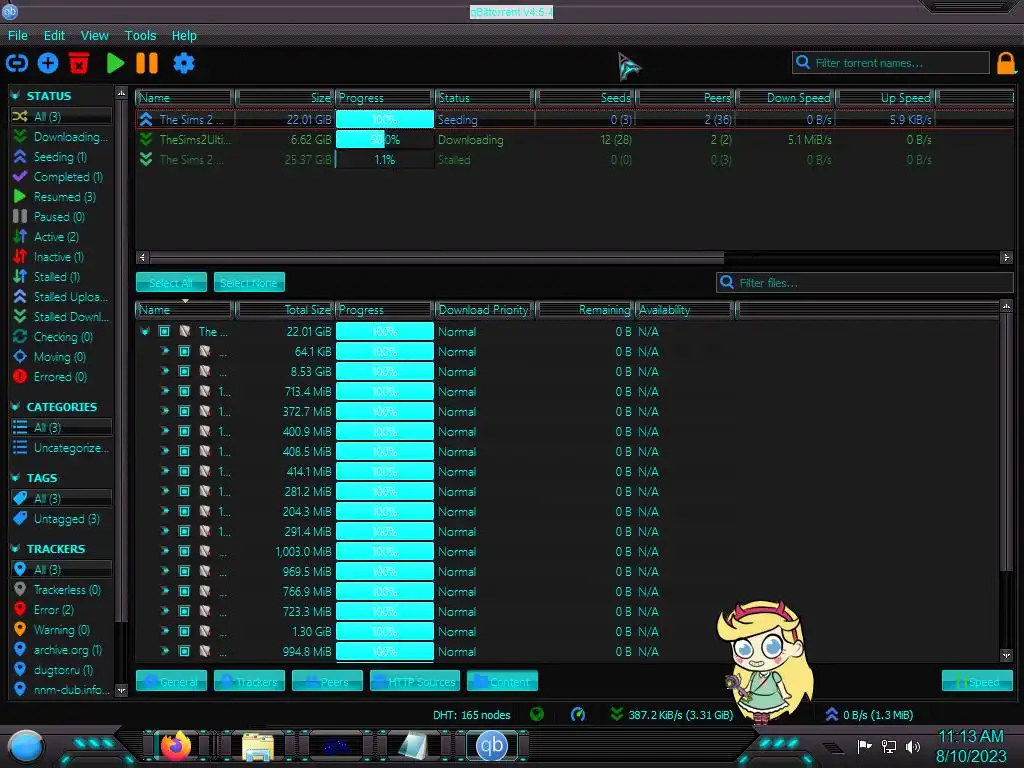The image size is (1024, 768).
Task: Collapse the STATUS sidebar section
Action: pos(16,95)
